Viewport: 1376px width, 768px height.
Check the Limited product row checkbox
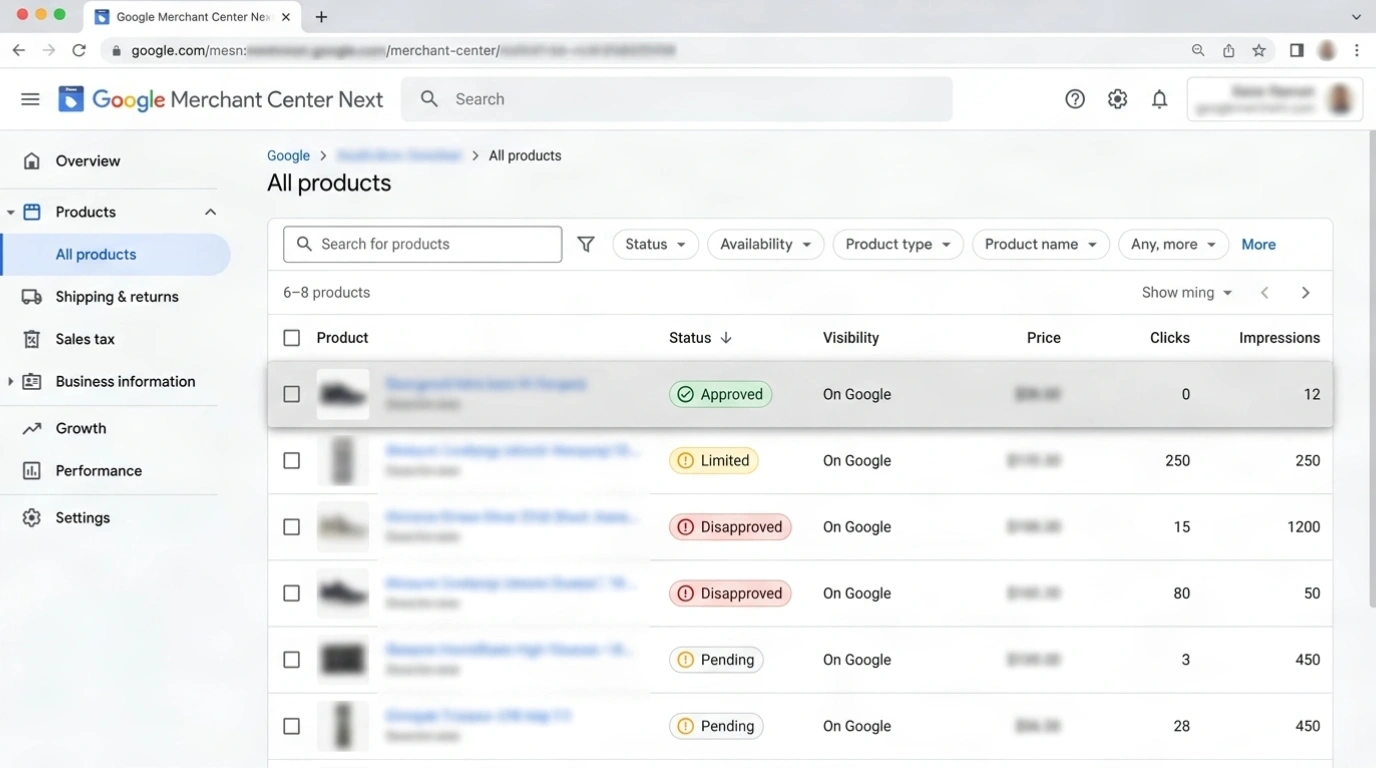coord(291,461)
